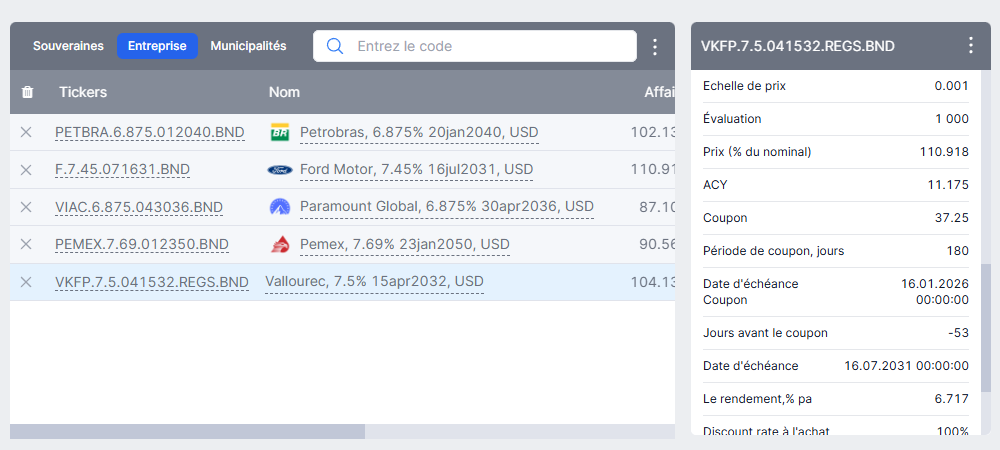This screenshot has height=450, width=1000.
Task: Remove the Vallourec bond row
Action: 26,282
